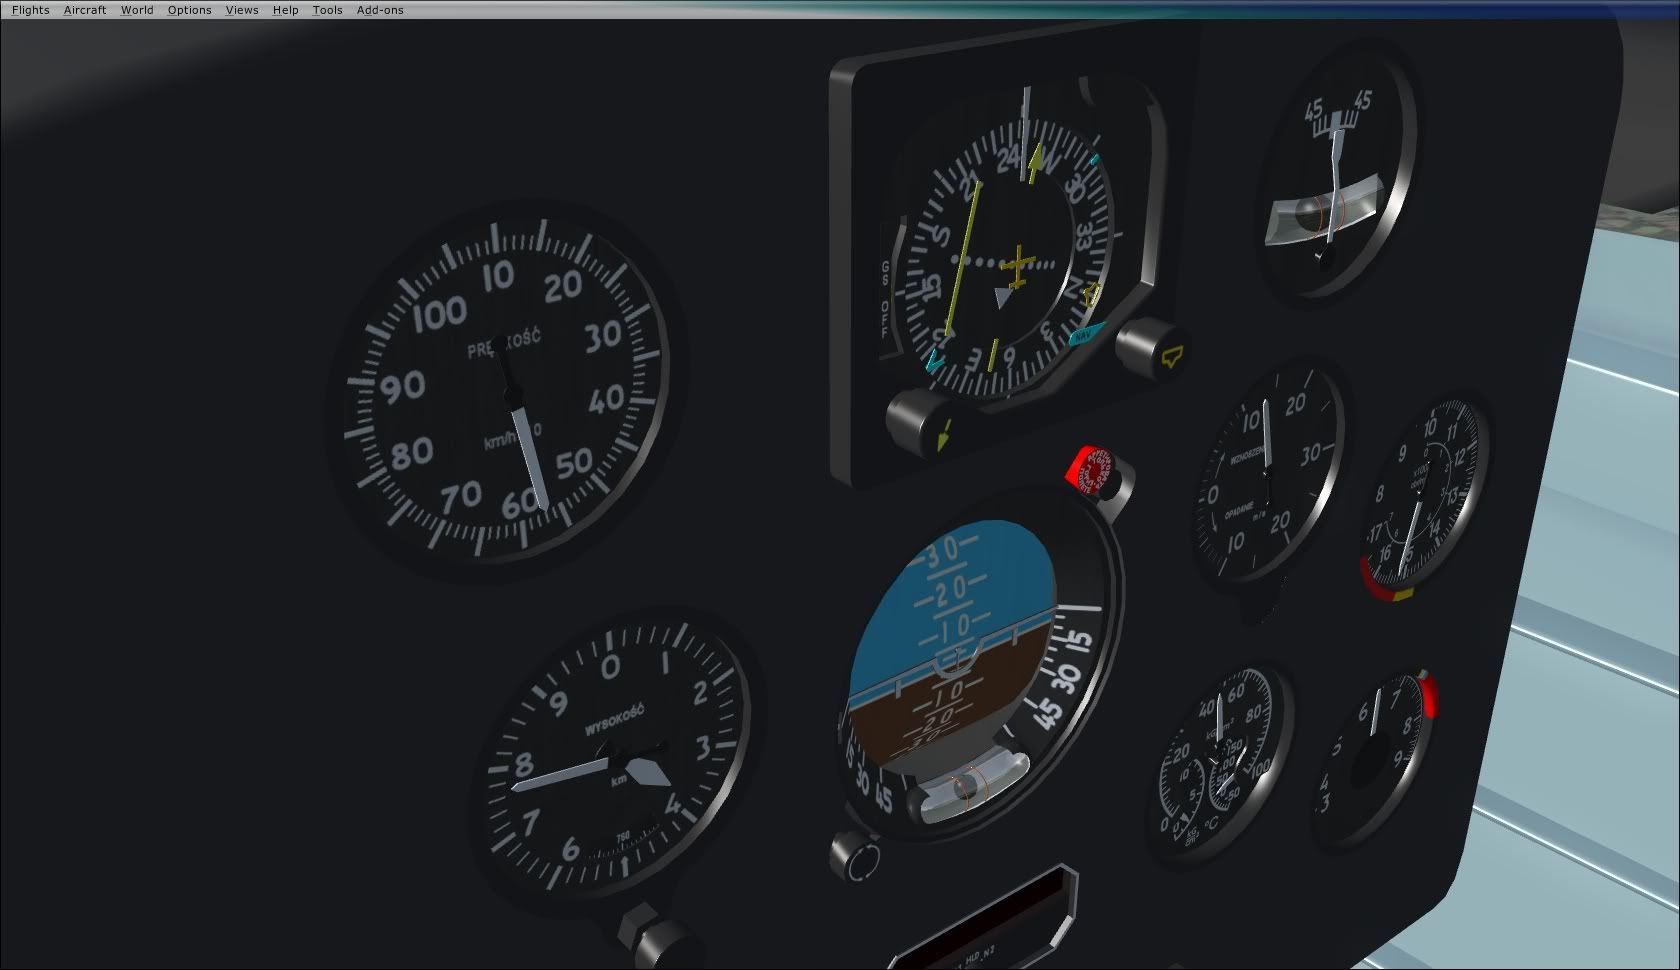Image resolution: width=1680 pixels, height=970 pixels.
Task: Open the Views menu
Action: coord(242,10)
